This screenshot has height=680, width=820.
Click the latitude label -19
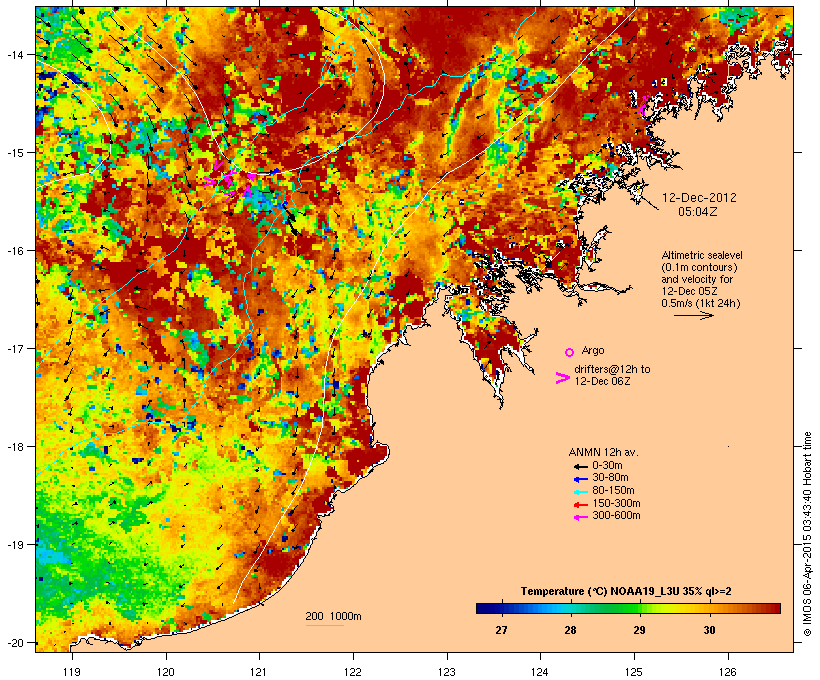pos(14,545)
